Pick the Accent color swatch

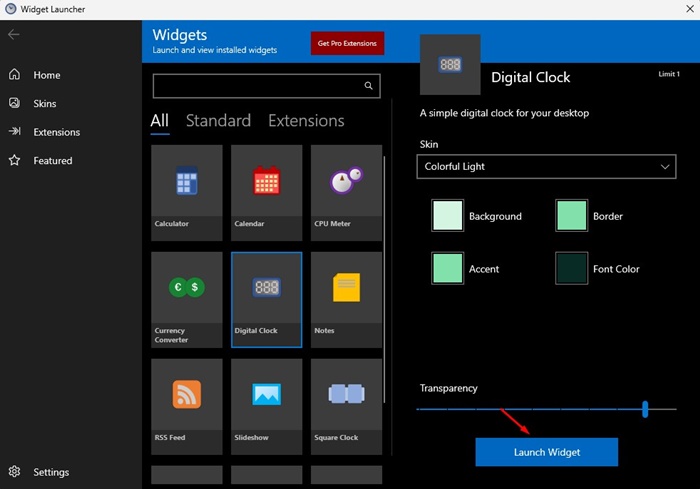[447, 268]
